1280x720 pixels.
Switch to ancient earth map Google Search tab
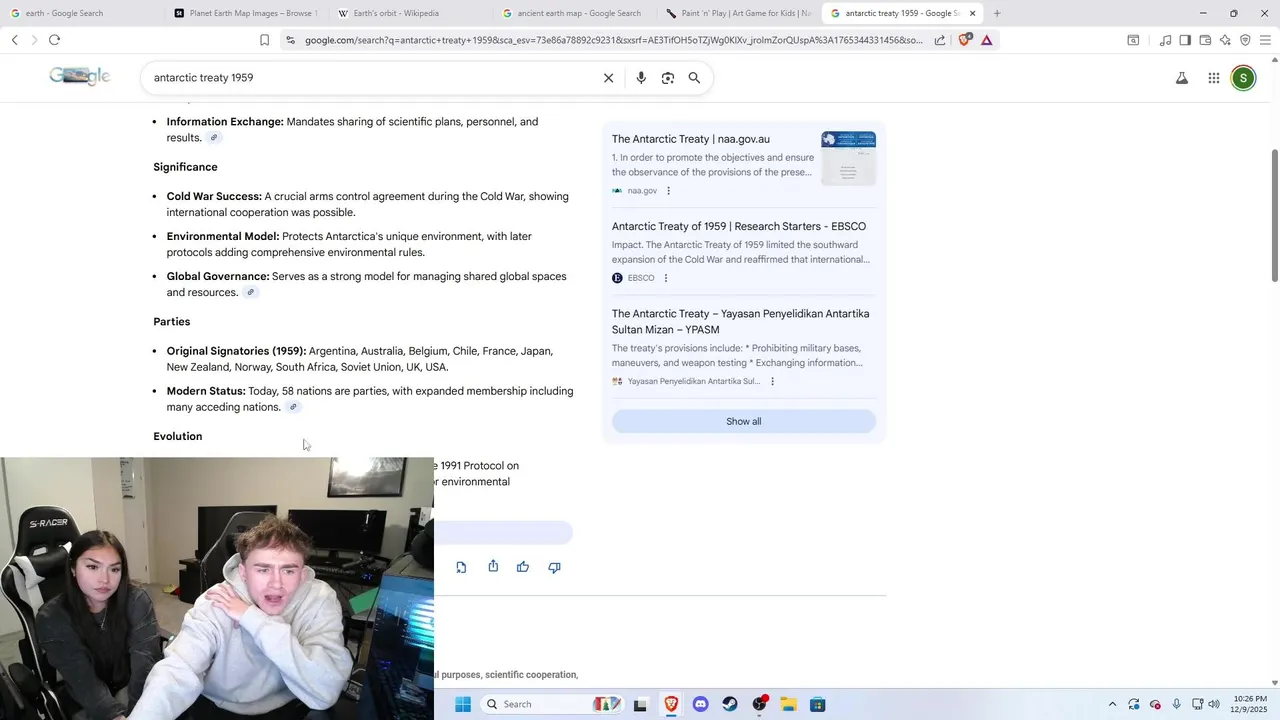tap(572, 13)
